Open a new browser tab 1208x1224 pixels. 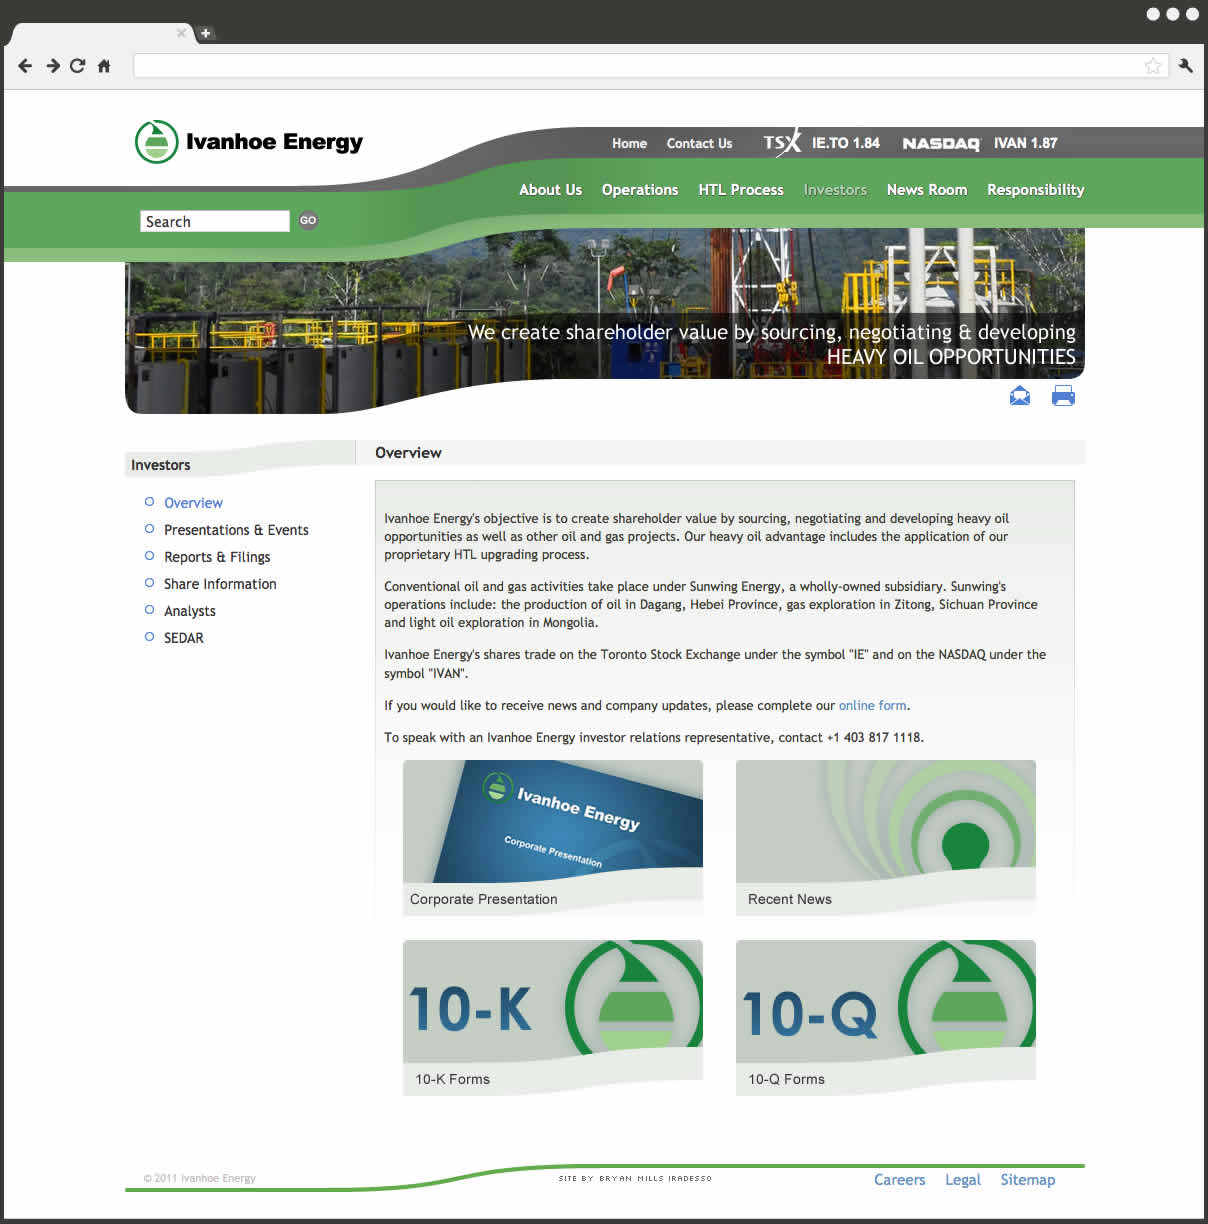coord(205,33)
